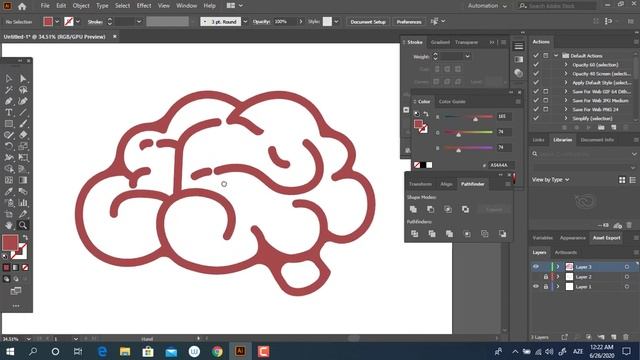Toggle checkmark for Opacity 60 action
This screenshot has height=360, width=640.
(x=536, y=64)
